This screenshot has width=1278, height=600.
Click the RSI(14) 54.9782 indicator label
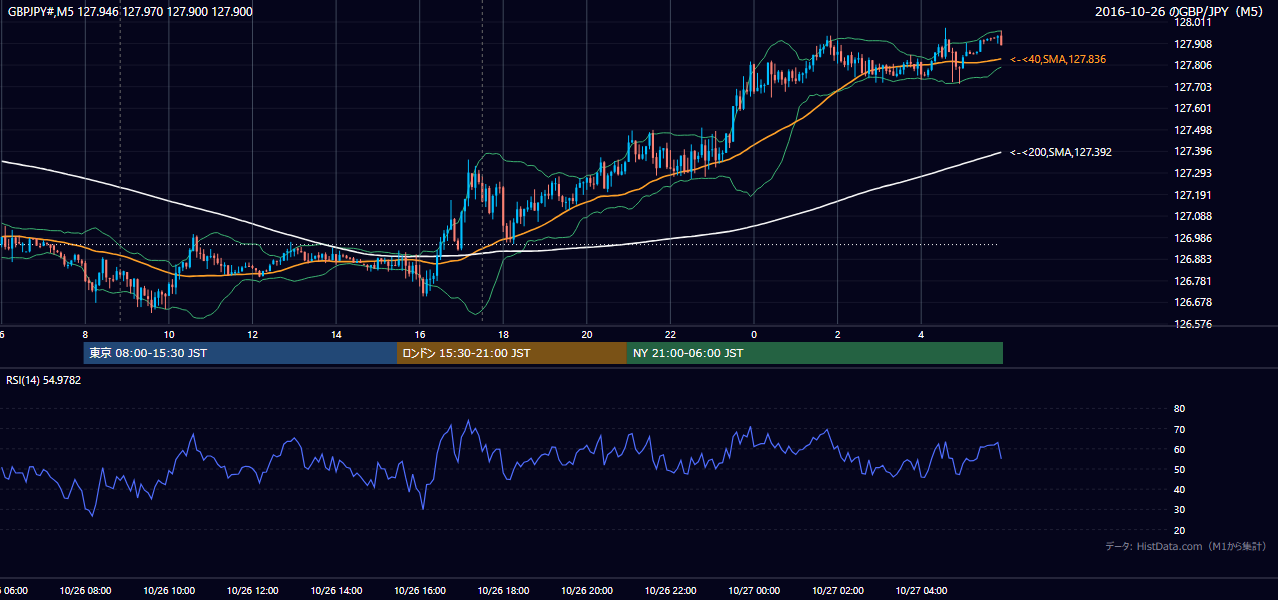[44, 380]
